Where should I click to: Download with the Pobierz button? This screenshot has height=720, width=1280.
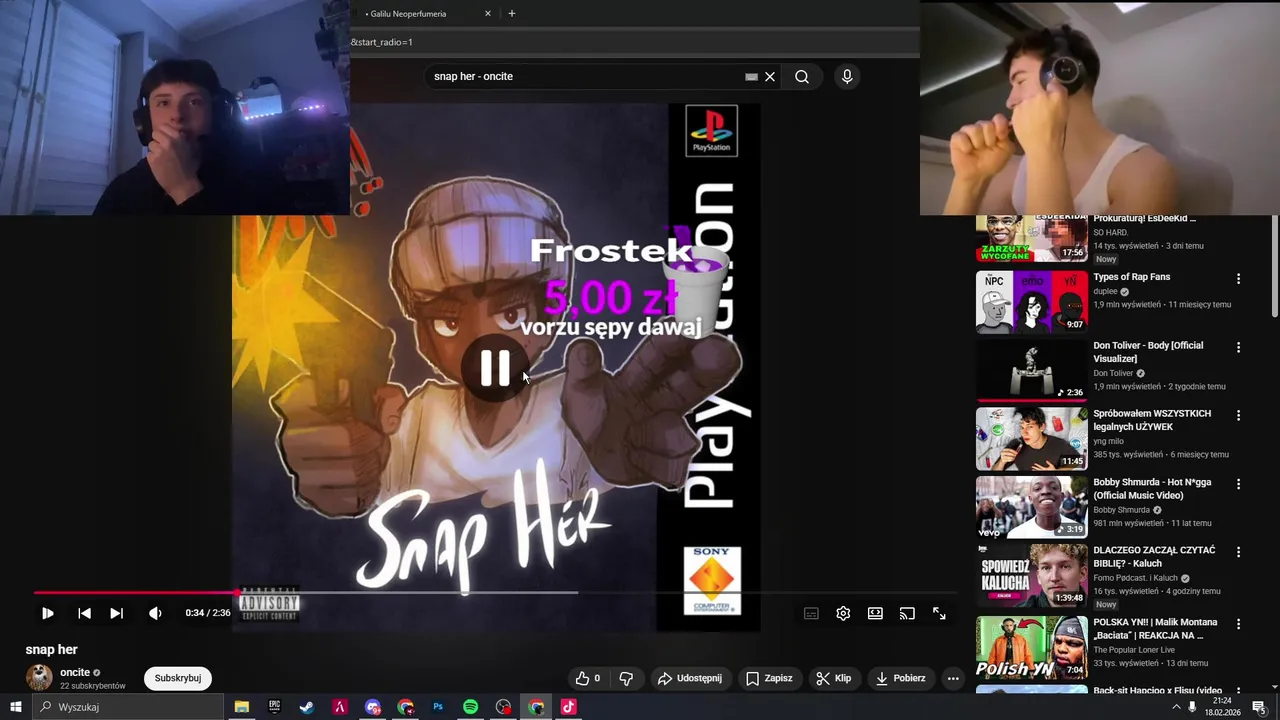point(900,678)
